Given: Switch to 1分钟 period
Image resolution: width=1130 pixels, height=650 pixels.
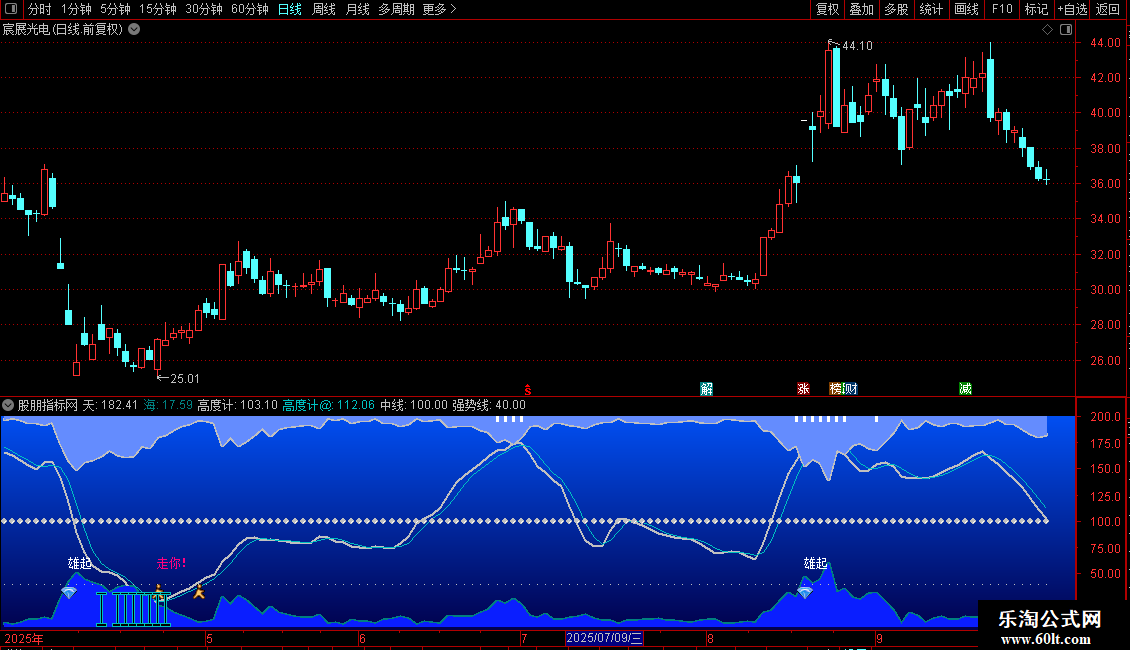Looking at the screenshot, I should tap(76, 9).
